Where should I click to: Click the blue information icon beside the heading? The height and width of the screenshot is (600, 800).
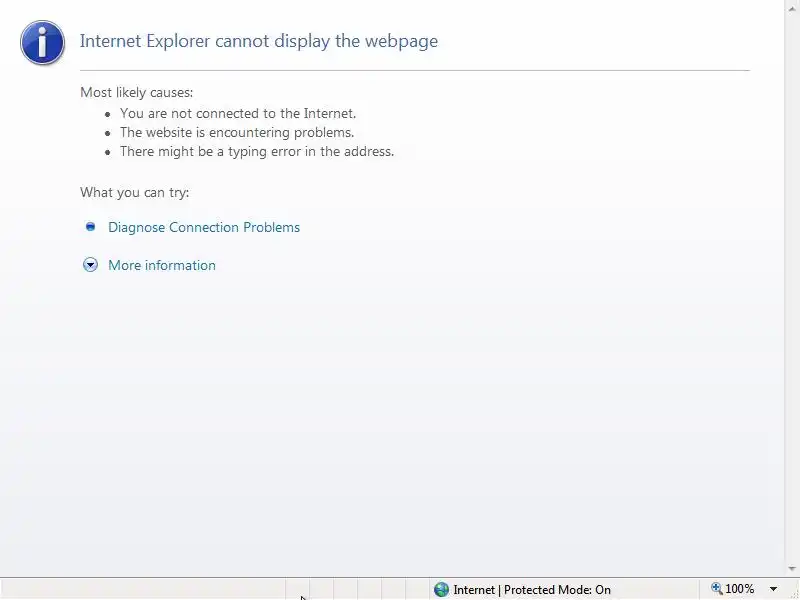tap(42, 43)
